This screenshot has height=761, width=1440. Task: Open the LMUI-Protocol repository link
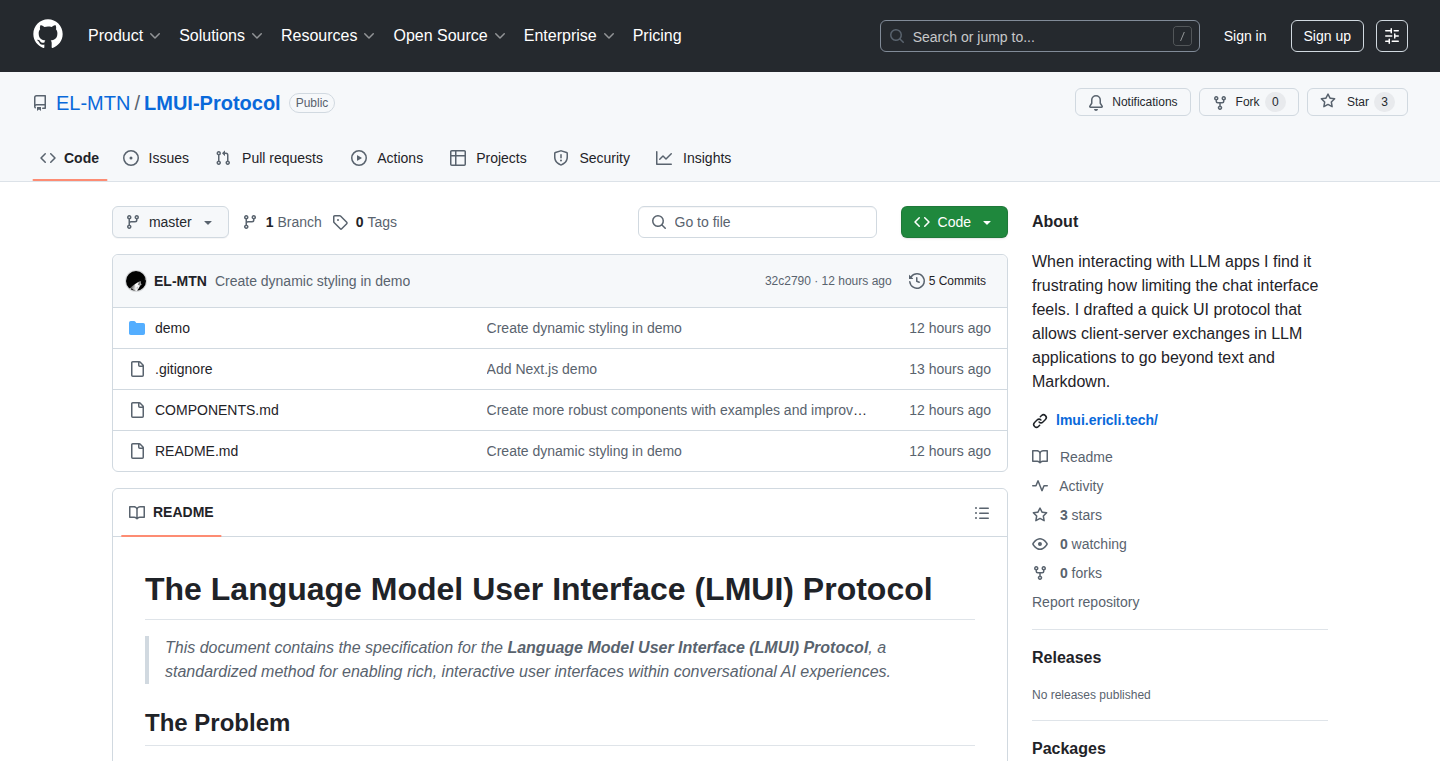(x=212, y=103)
